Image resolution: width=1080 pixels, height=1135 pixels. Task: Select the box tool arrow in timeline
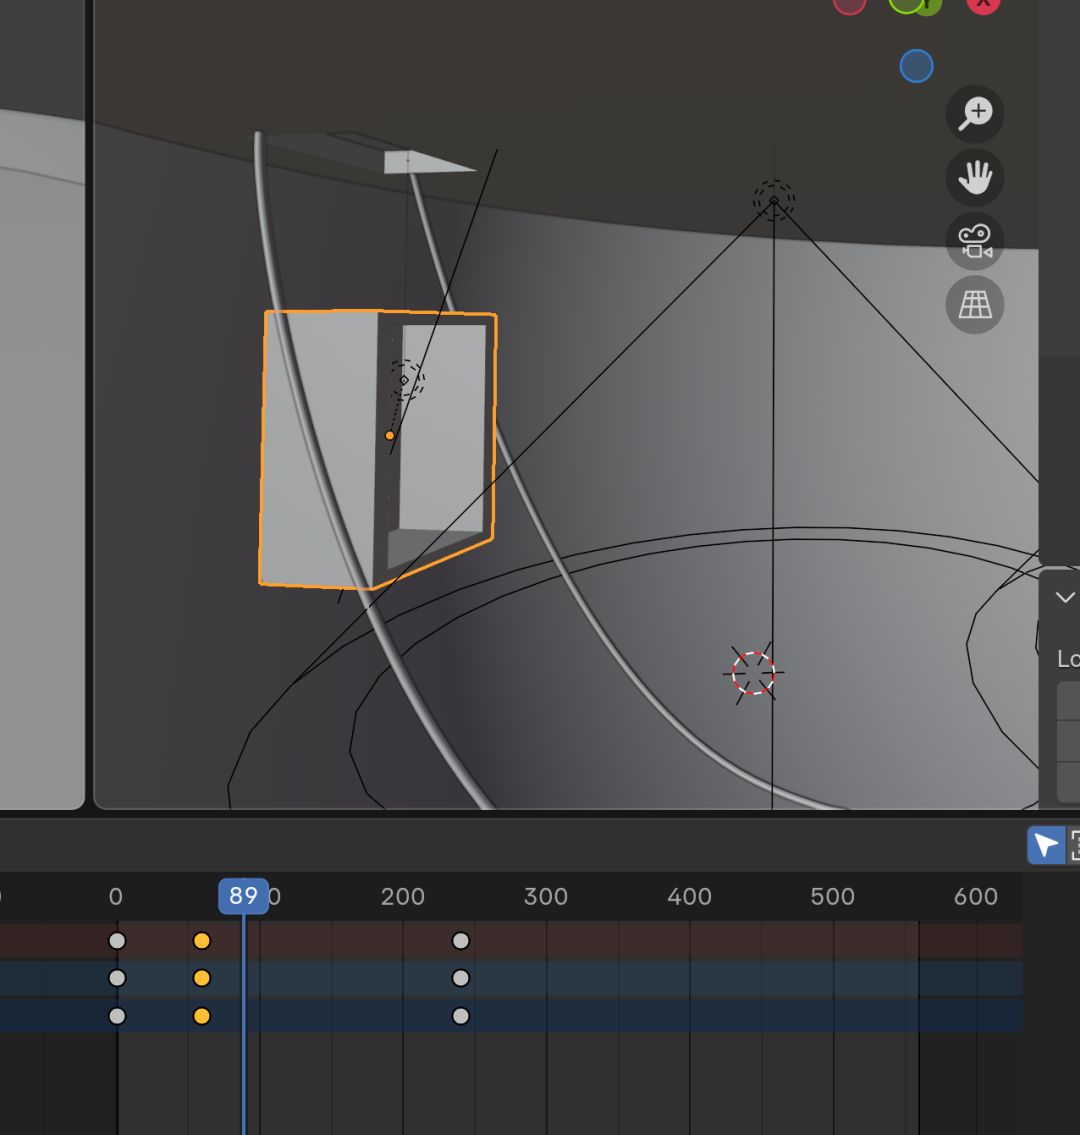[x=1046, y=845]
